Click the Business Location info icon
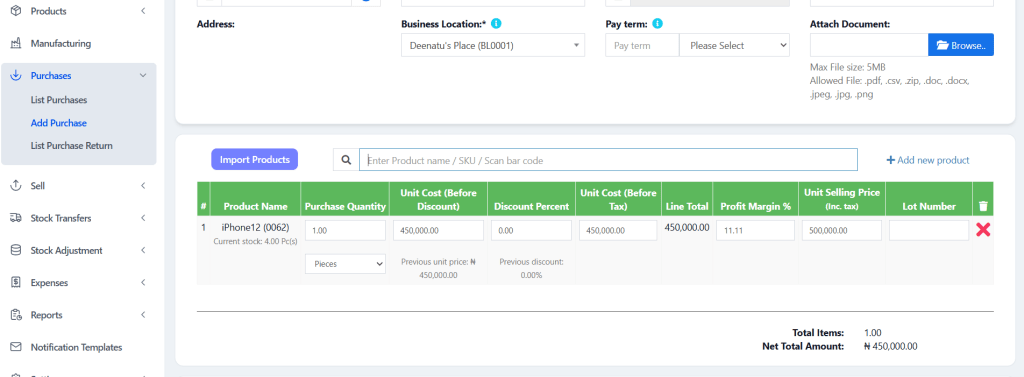Image resolution: width=1024 pixels, height=377 pixels. pyautogui.click(x=496, y=24)
